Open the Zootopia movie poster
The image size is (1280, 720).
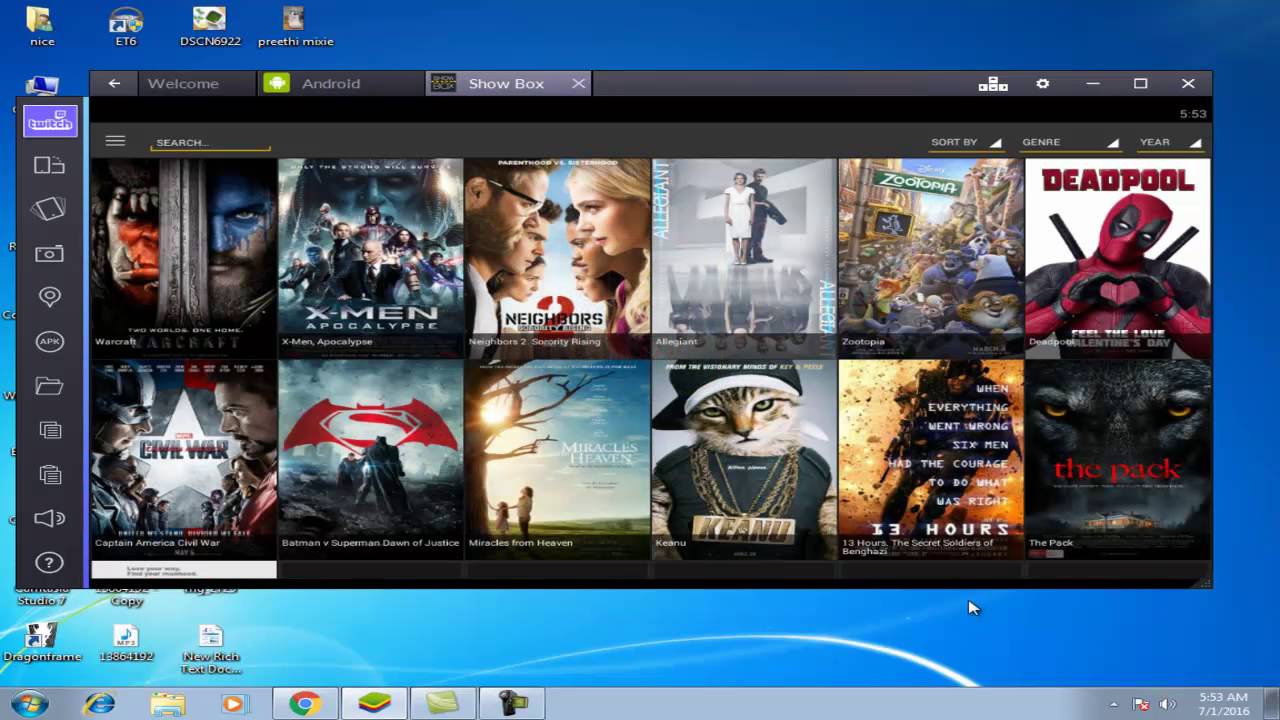point(931,258)
